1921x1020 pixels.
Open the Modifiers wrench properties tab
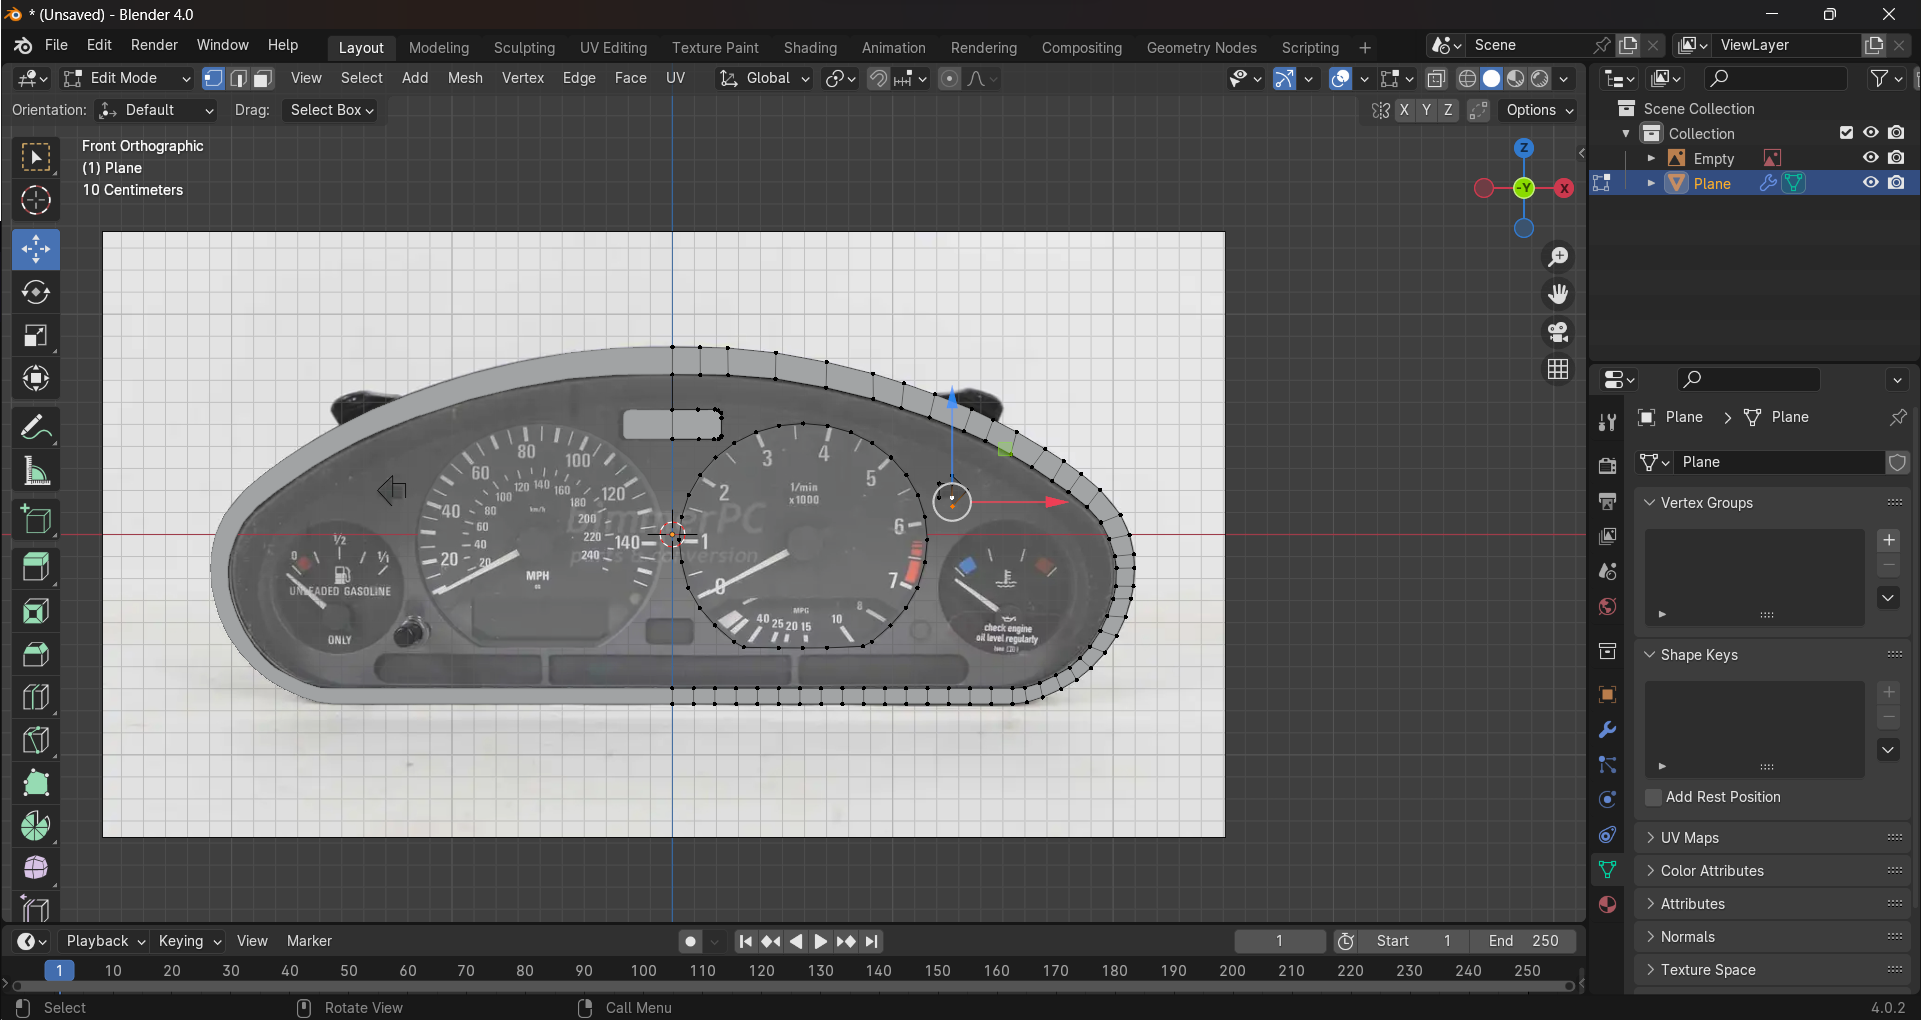pos(1607,730)
